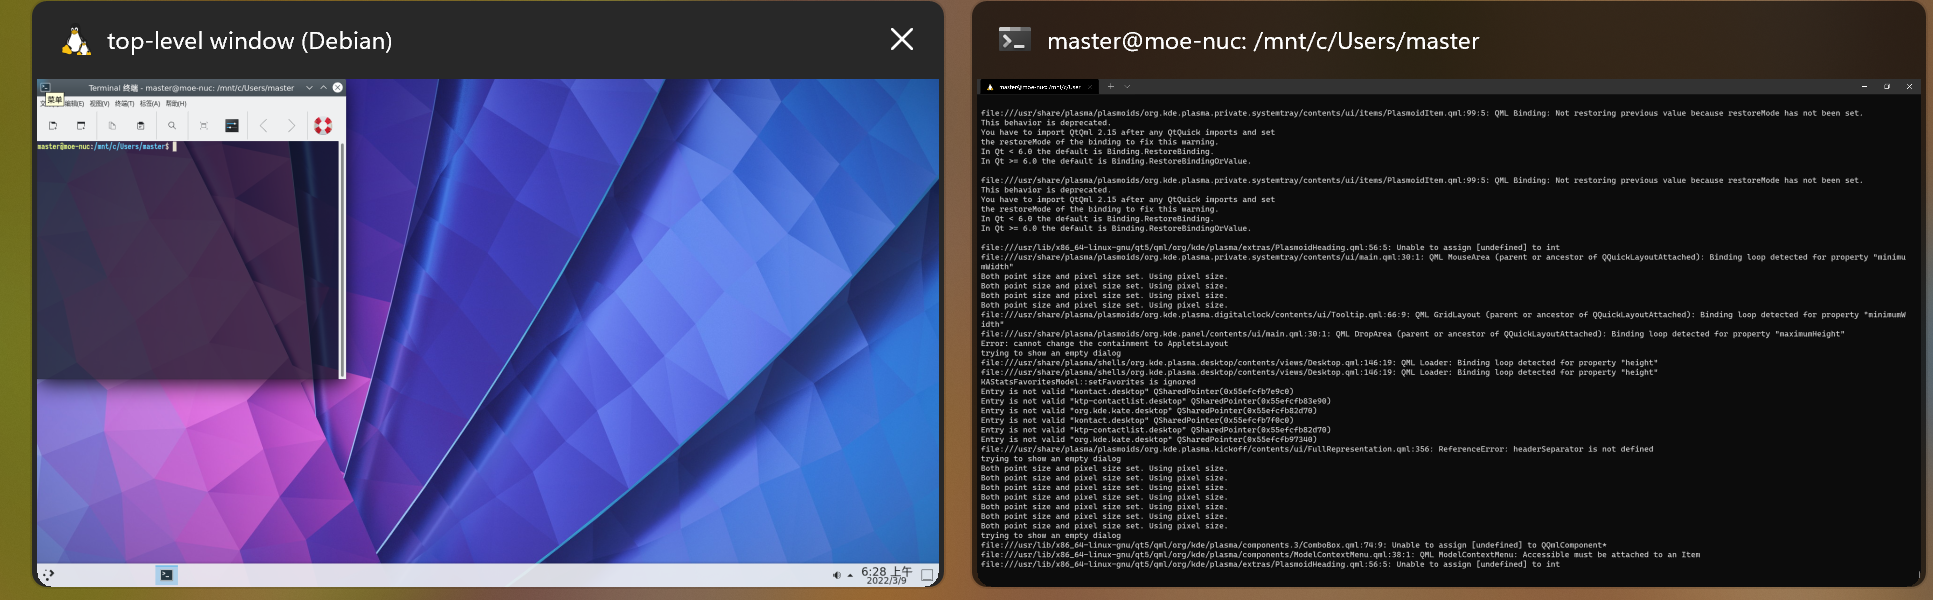Open the 标签(A) menu in Debian terminal
Screen dimensions: 1933x600
coord(150,103)
